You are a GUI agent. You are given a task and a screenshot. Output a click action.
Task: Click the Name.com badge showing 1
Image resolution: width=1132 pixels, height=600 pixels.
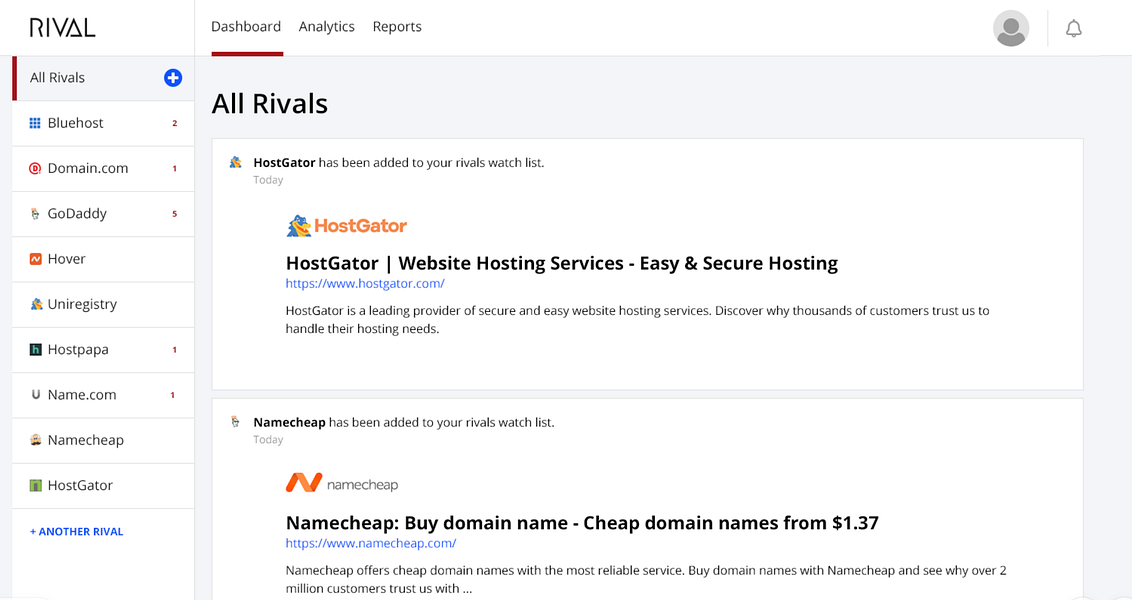pos(173,396)
